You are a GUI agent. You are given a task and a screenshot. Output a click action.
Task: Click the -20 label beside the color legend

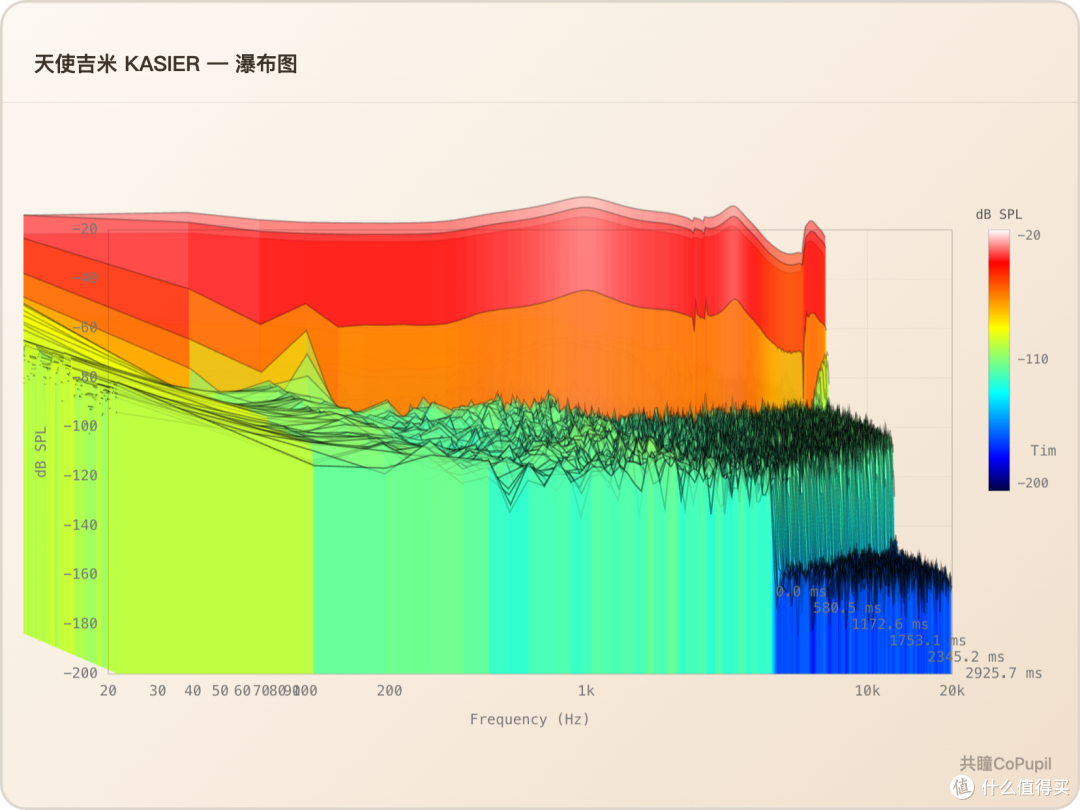(x=1028, y=235)
